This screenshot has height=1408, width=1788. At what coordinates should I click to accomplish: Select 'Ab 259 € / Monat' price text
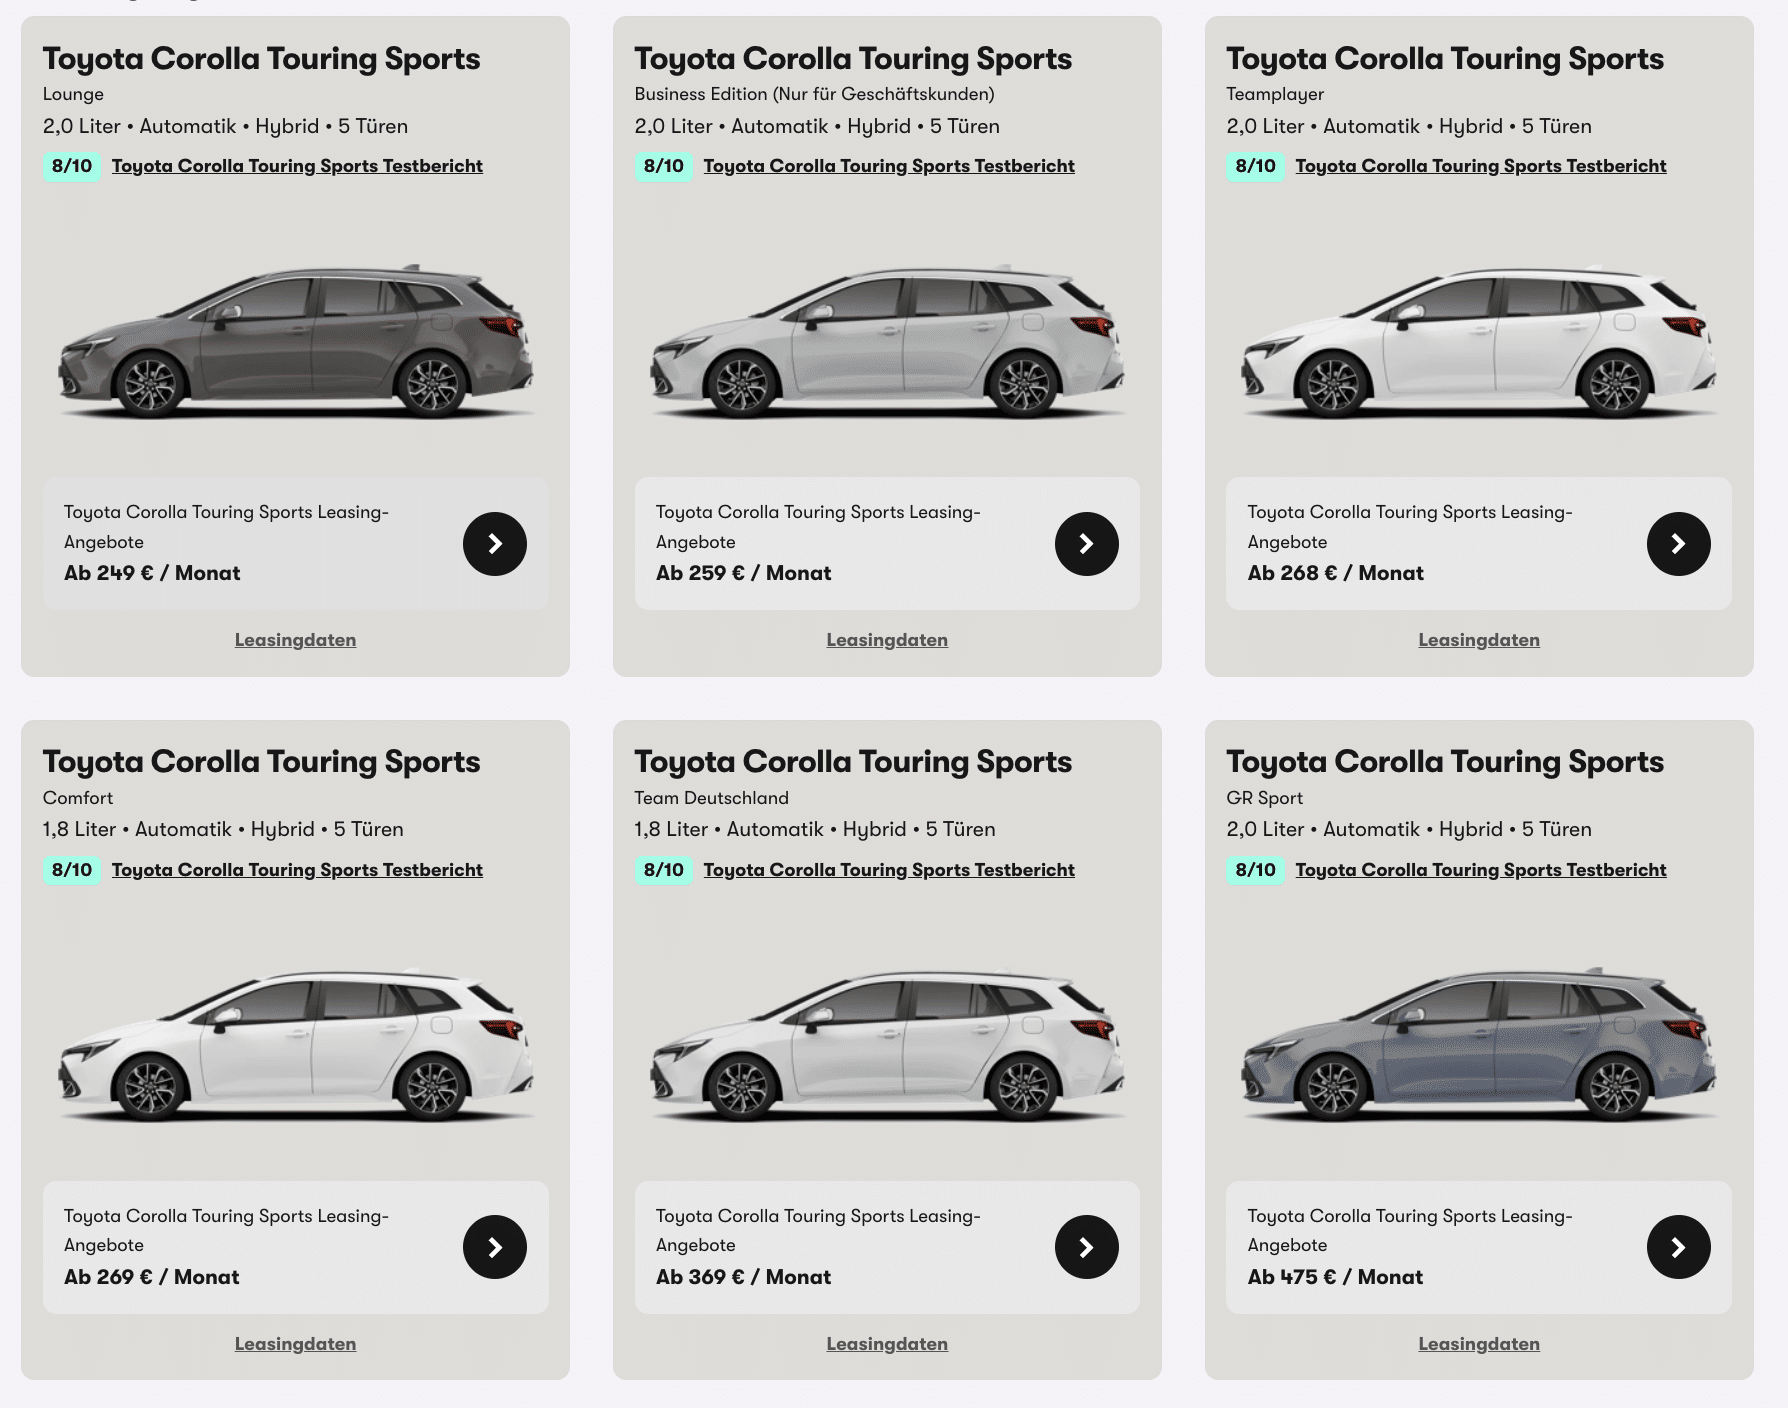coord(744,573)
